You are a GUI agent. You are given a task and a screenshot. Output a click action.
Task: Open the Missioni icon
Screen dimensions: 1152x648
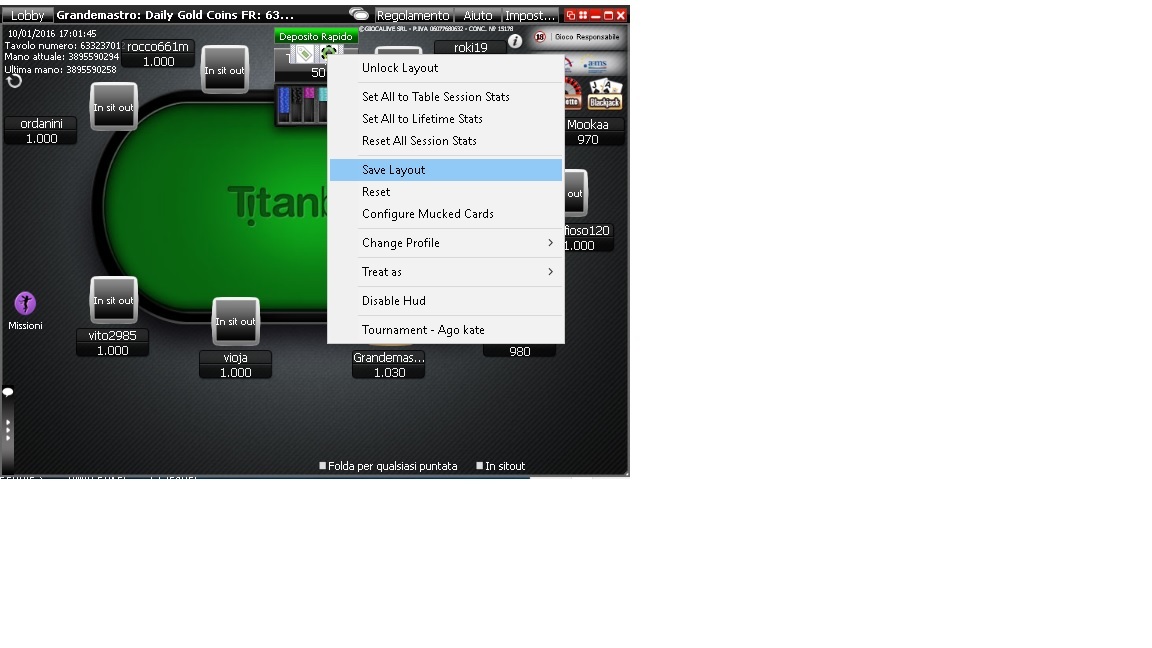[25, 303]
